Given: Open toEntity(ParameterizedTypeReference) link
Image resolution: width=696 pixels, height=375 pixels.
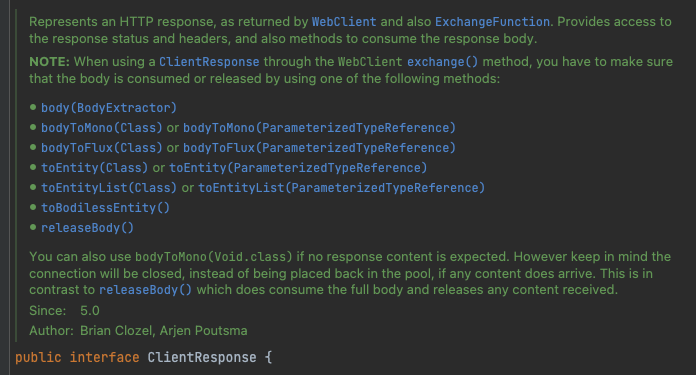Looking at the screenshot, I should [x=298, y=168].
